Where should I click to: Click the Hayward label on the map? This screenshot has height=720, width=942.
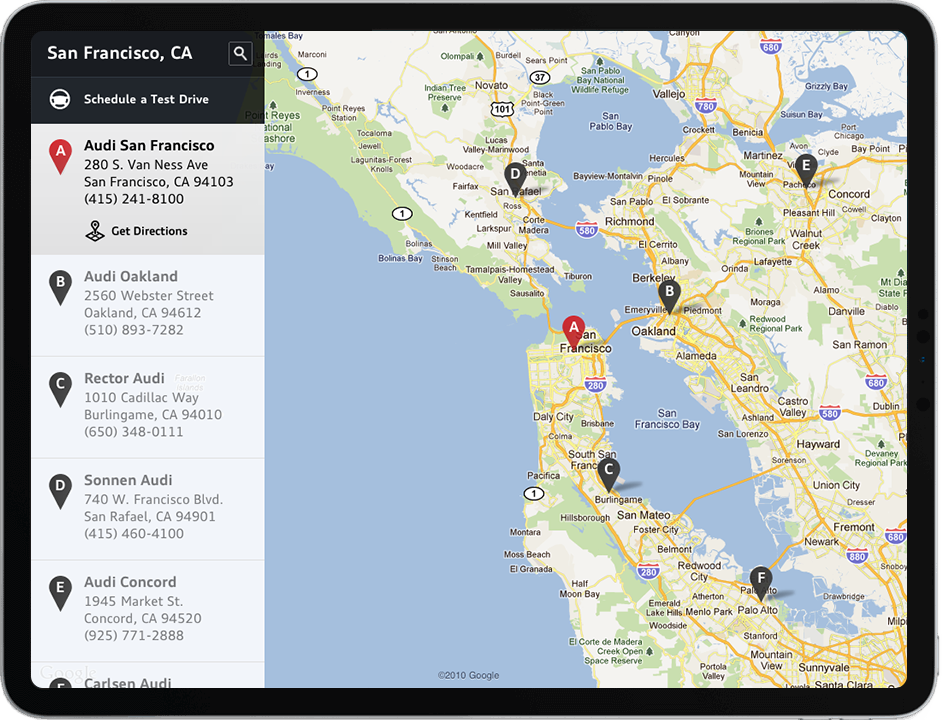point(818,444)
